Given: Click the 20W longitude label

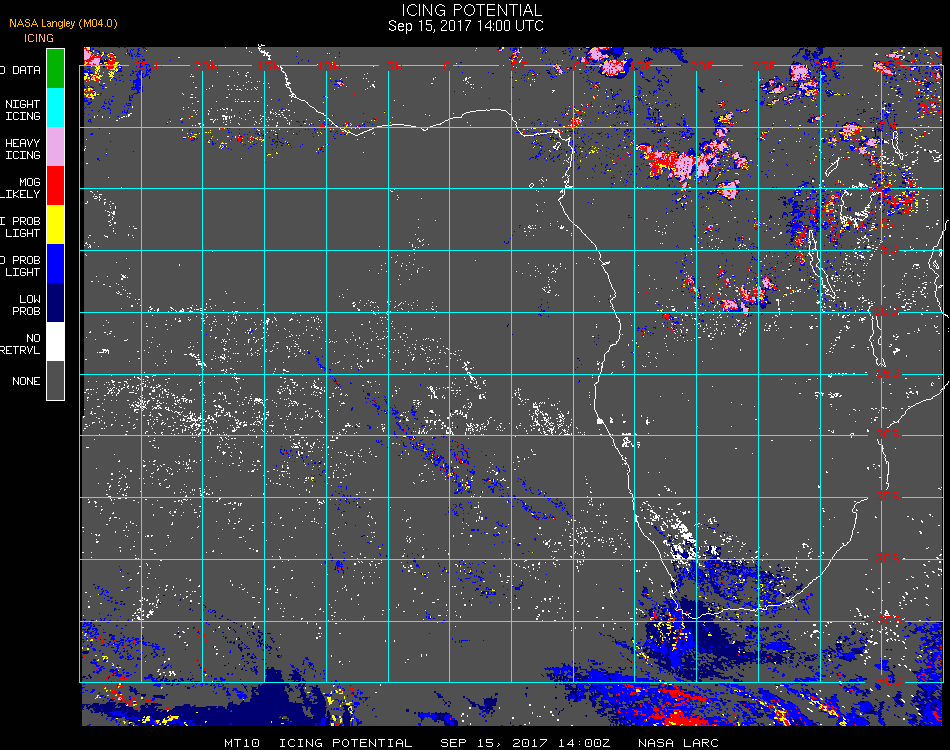Looking at the screenshot, I should click(x=207, y=66).
